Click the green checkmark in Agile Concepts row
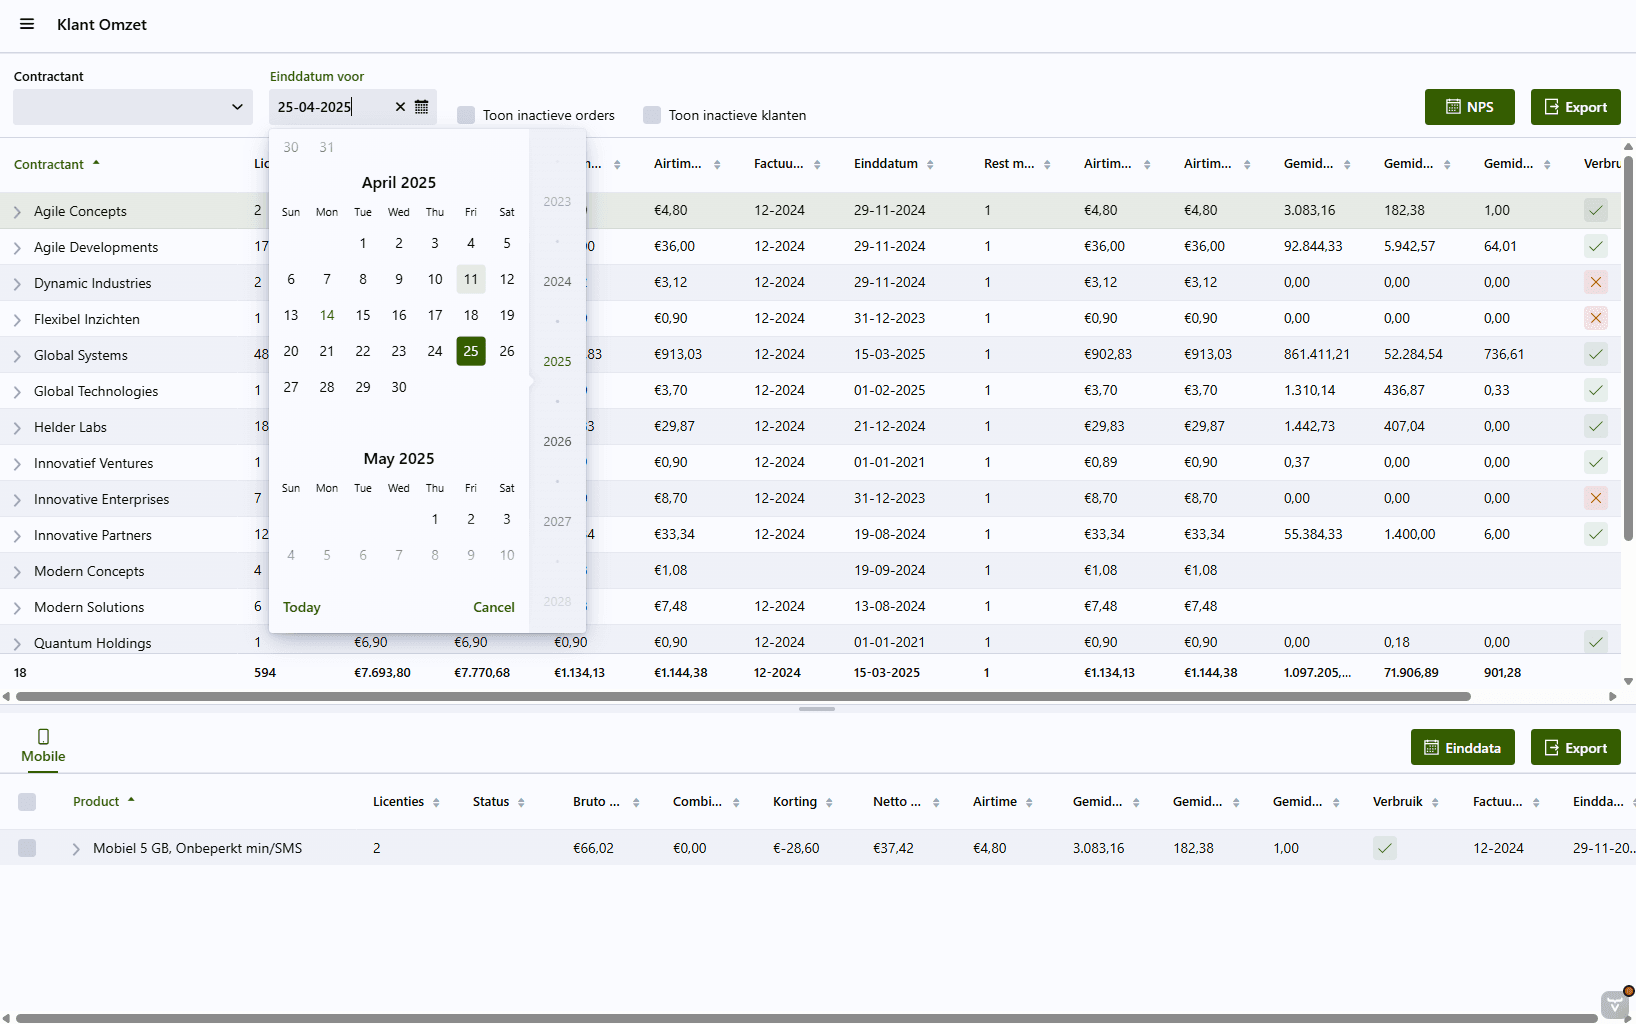 coord(1595,210)
